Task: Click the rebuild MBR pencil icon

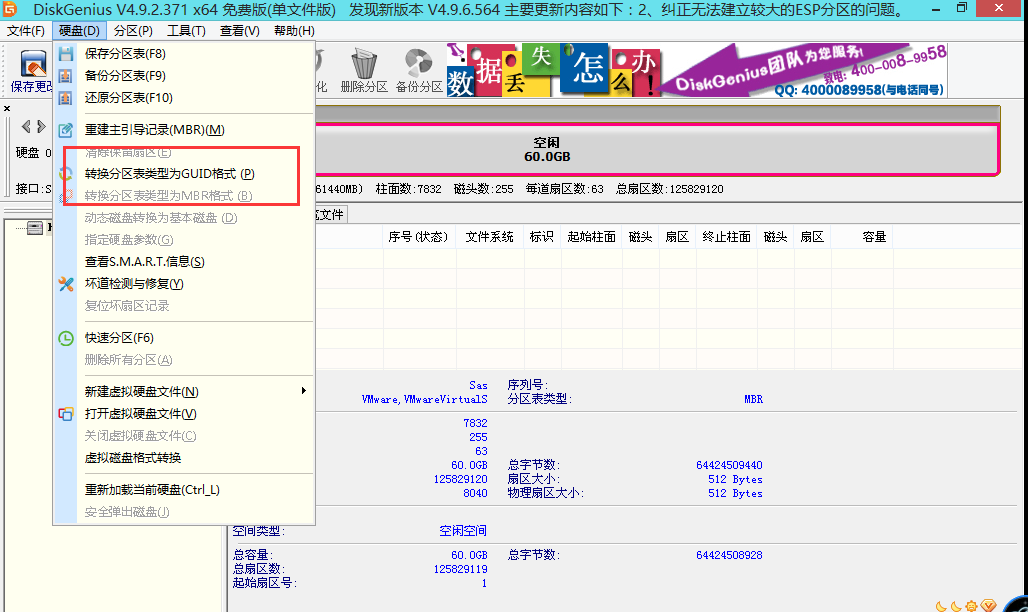Action: click(66, 130)
